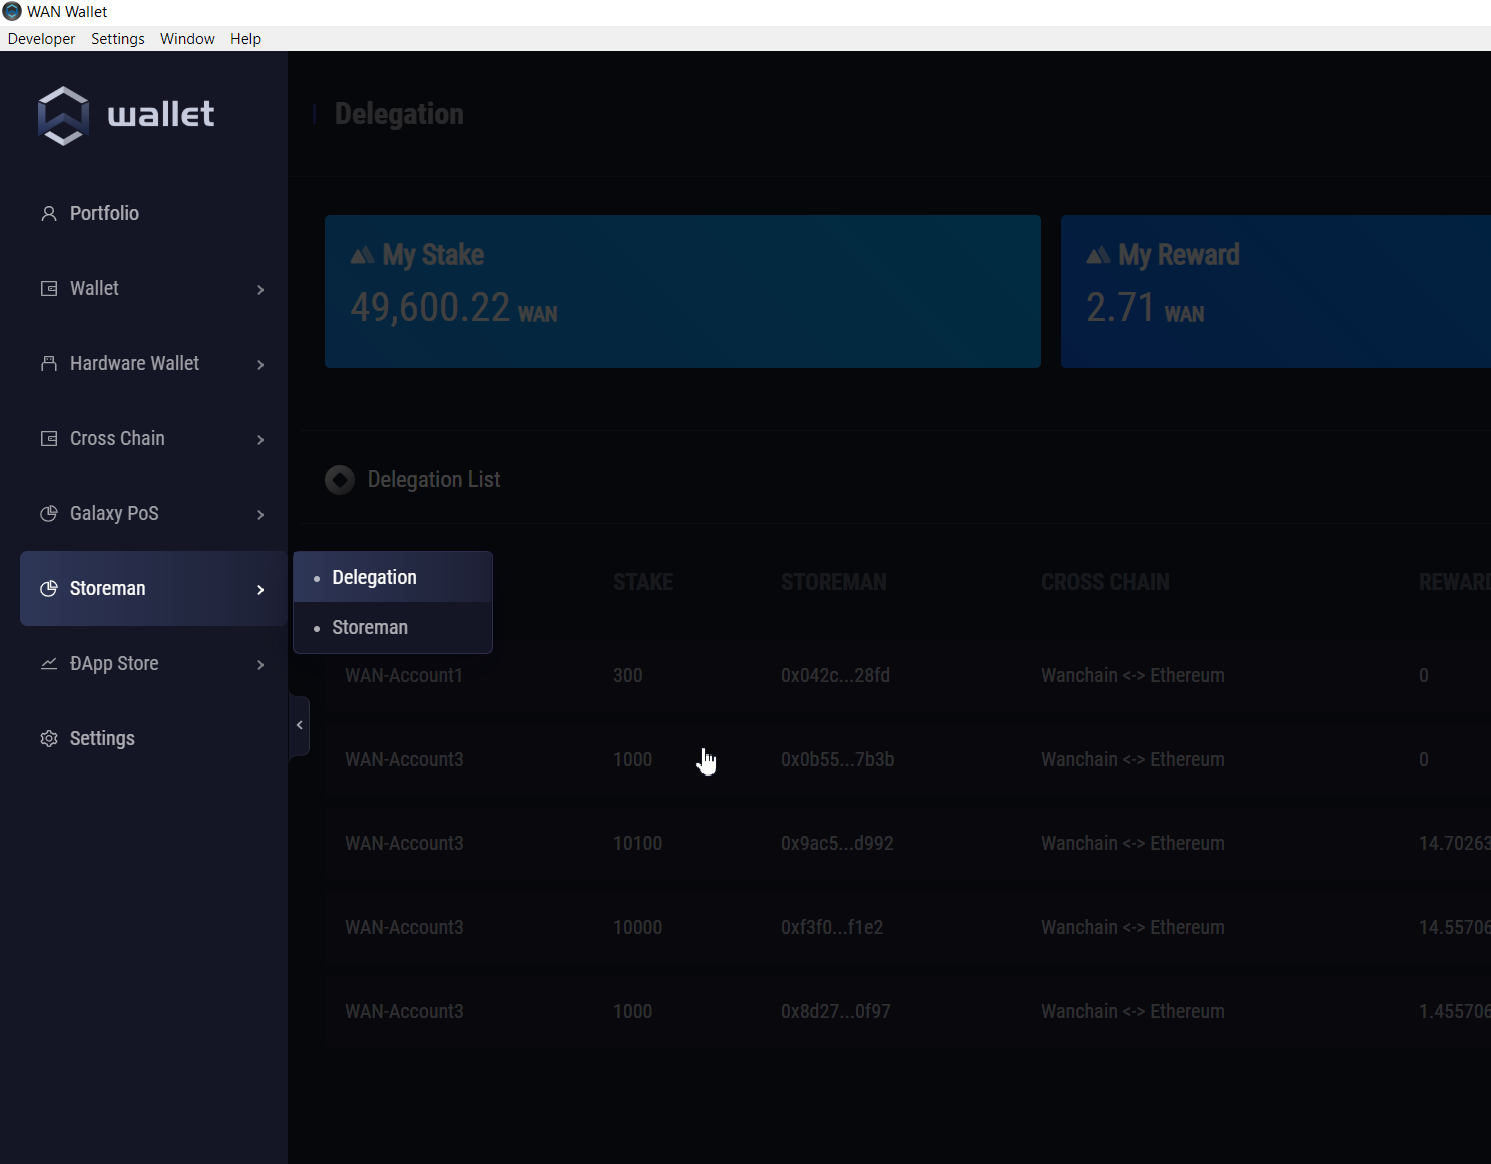The image size is (1491, 1164).
Task: Open the Wallet sidebar label
Action: click(x=94, y=288)
